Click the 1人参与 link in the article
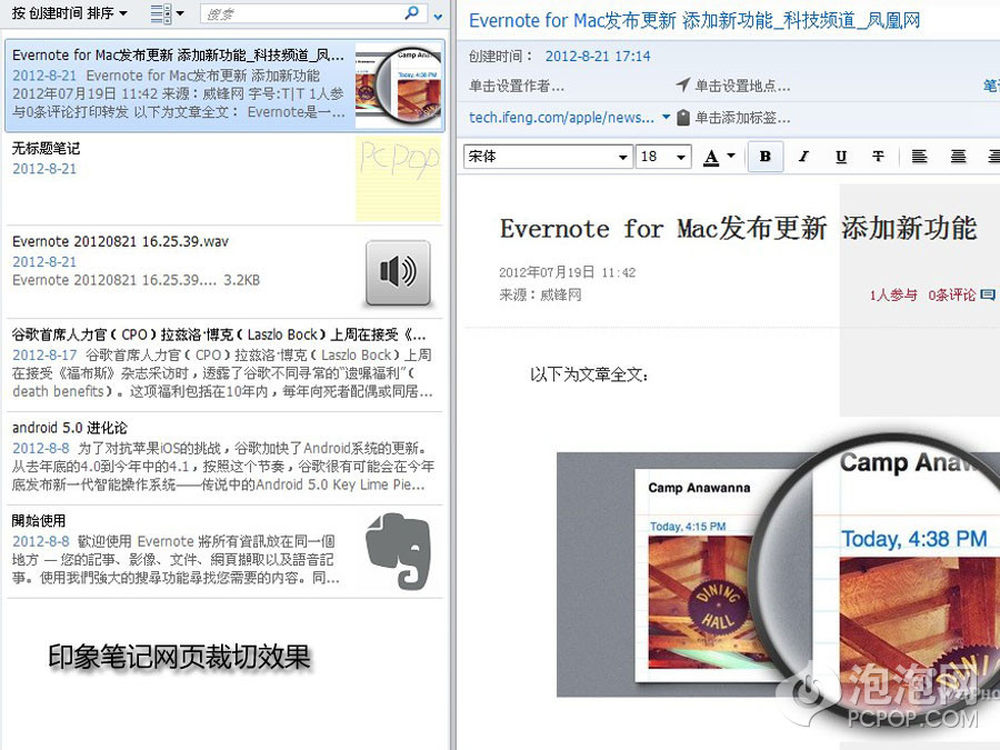The height and width of the screenshot is (750, 1000). [x=893, y=295]
